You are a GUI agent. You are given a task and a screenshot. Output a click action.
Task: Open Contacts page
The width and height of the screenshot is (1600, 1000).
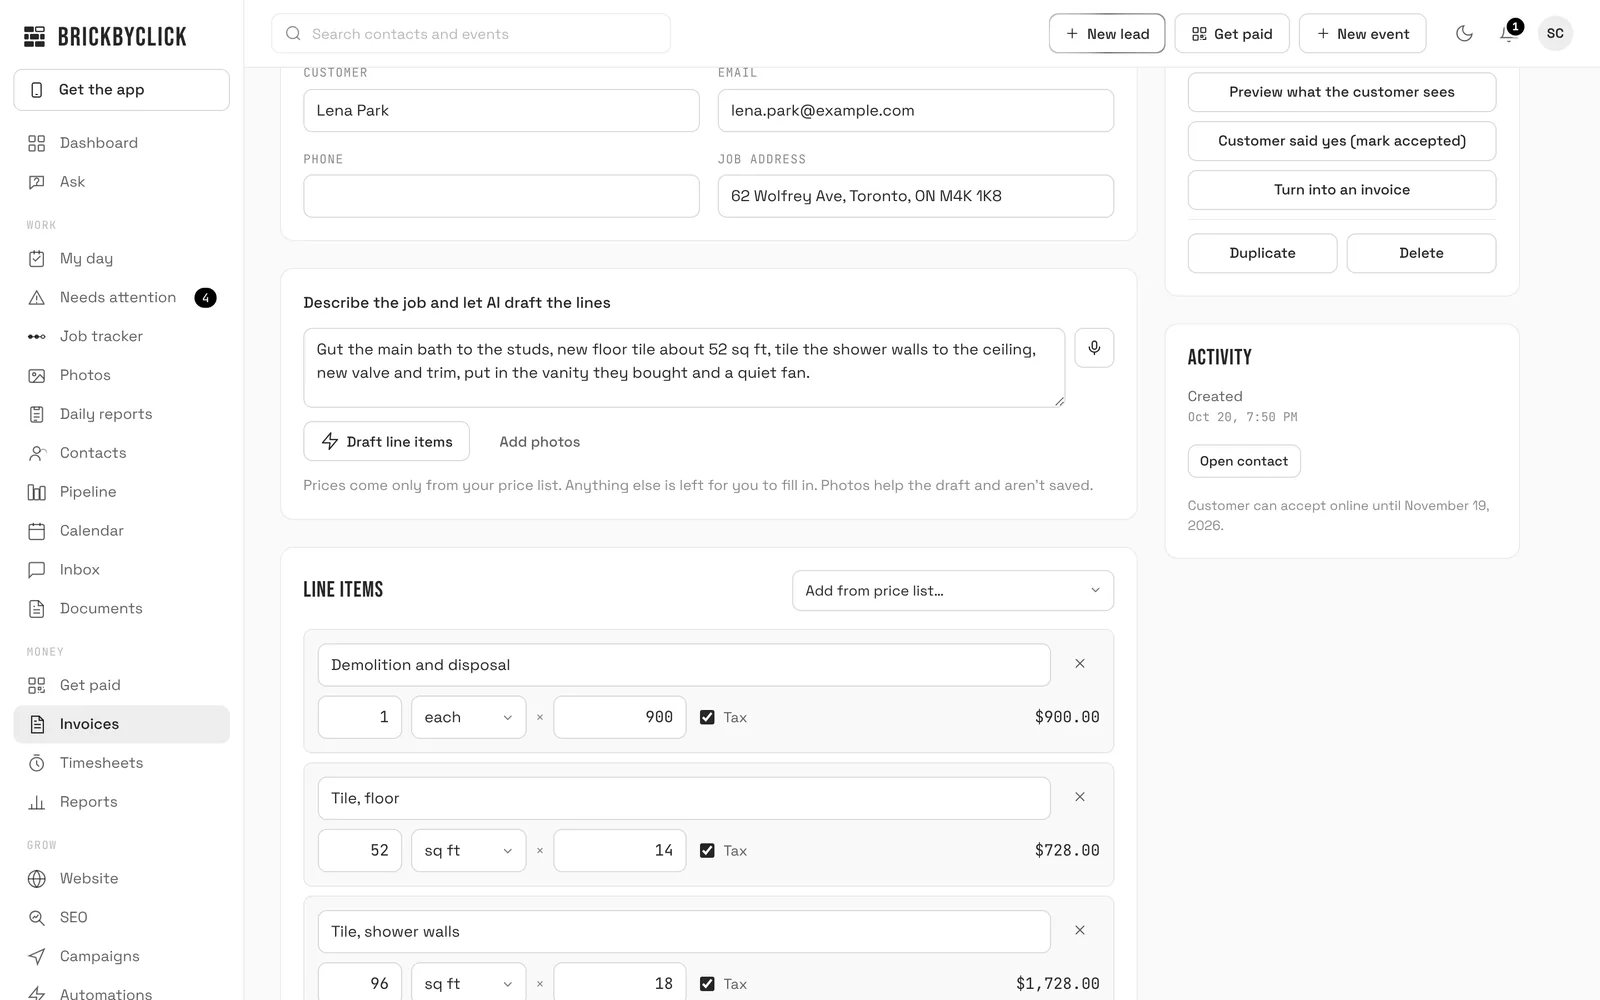click(122, 453)
